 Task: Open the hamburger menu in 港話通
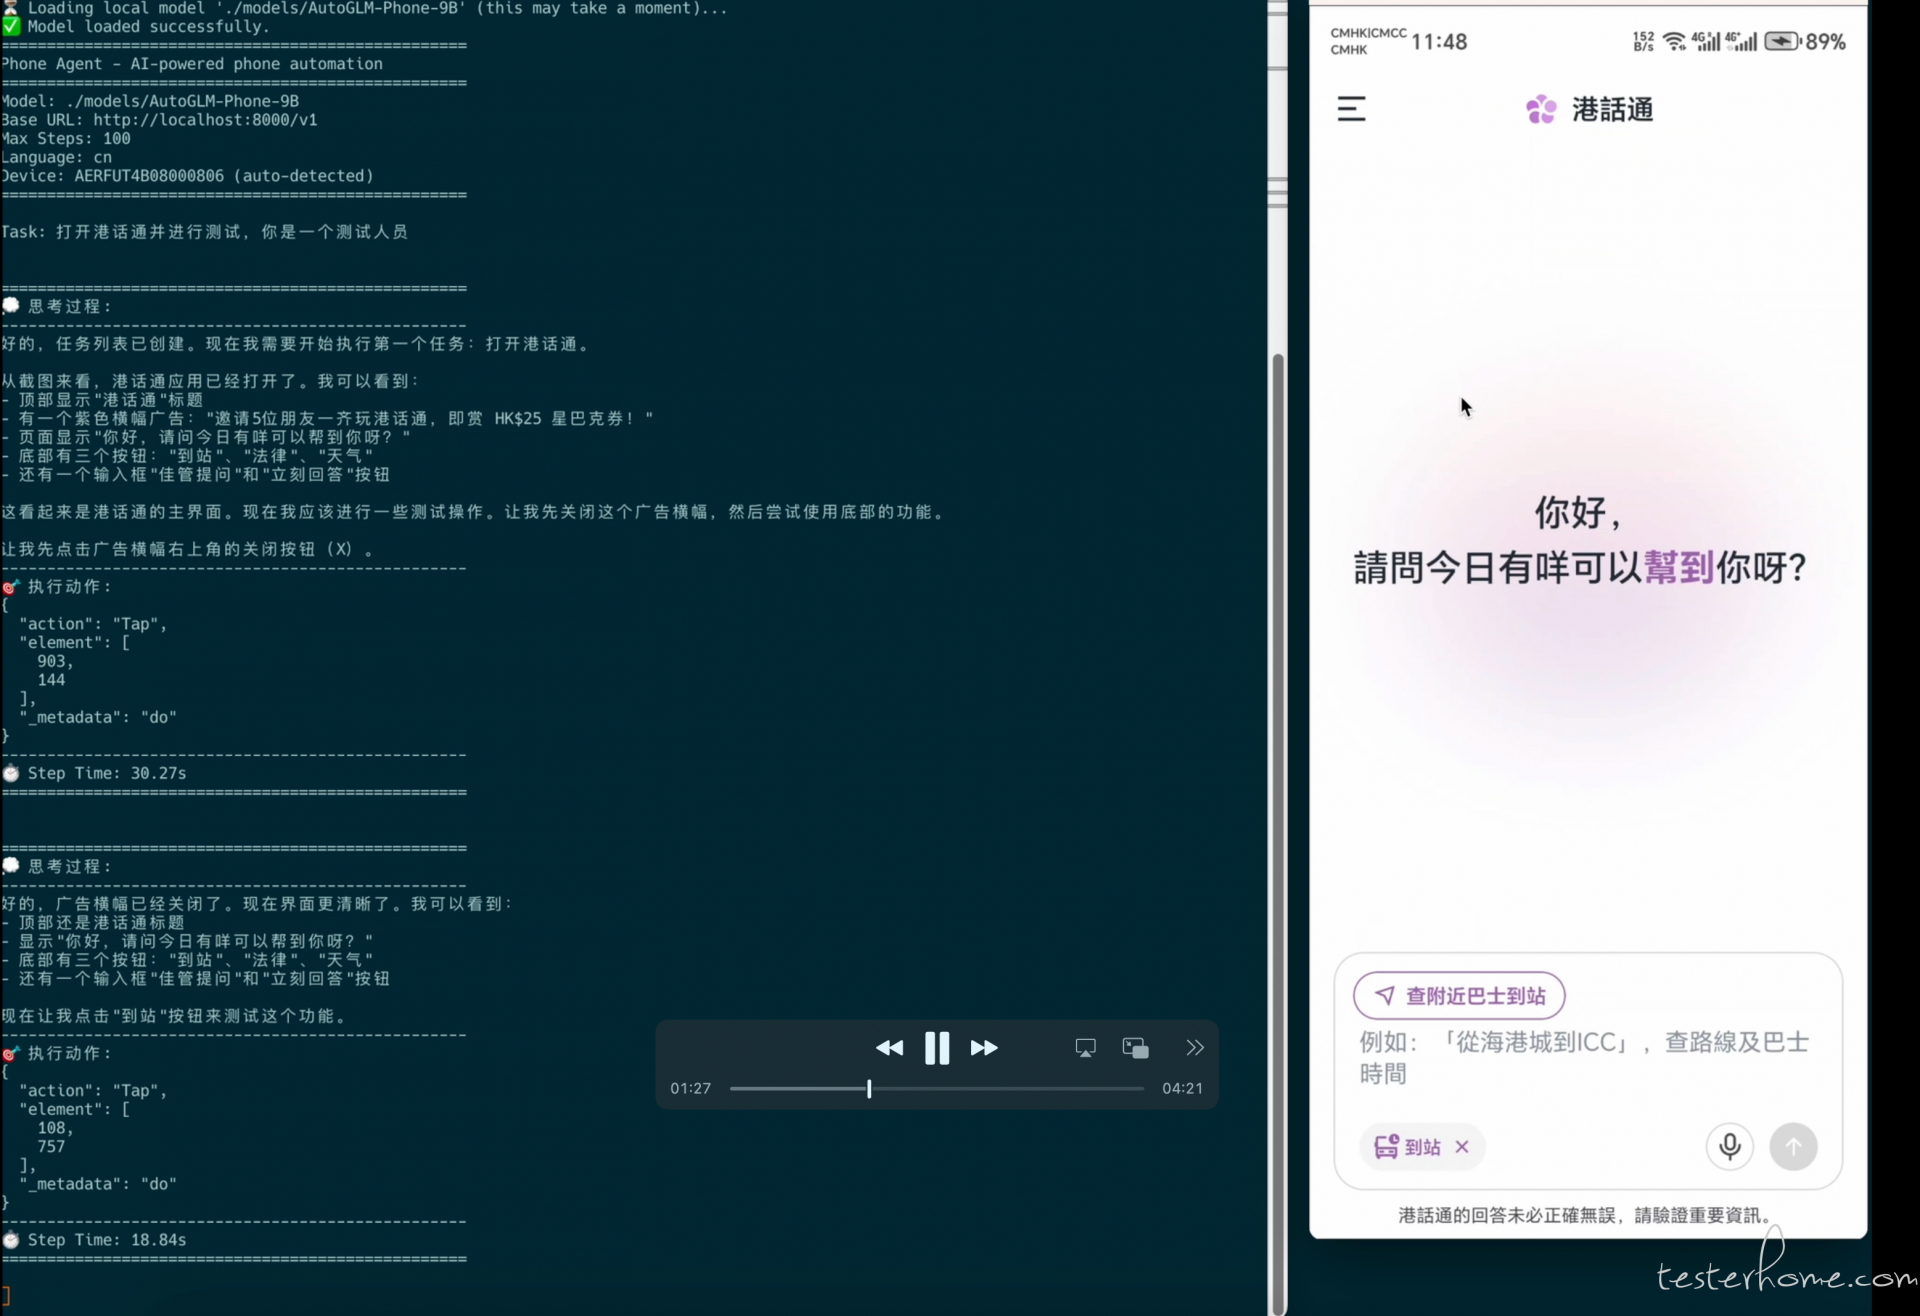tap(1351, 109)
